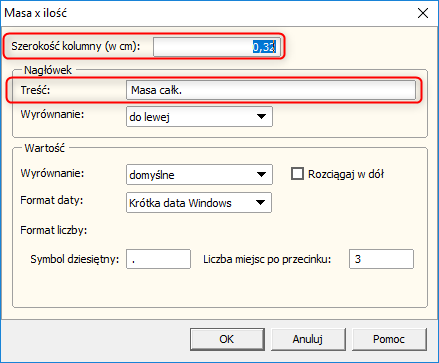
Task: Enable the 'Rozciągaj w dół' checkbox
Action: click(297, 174)
